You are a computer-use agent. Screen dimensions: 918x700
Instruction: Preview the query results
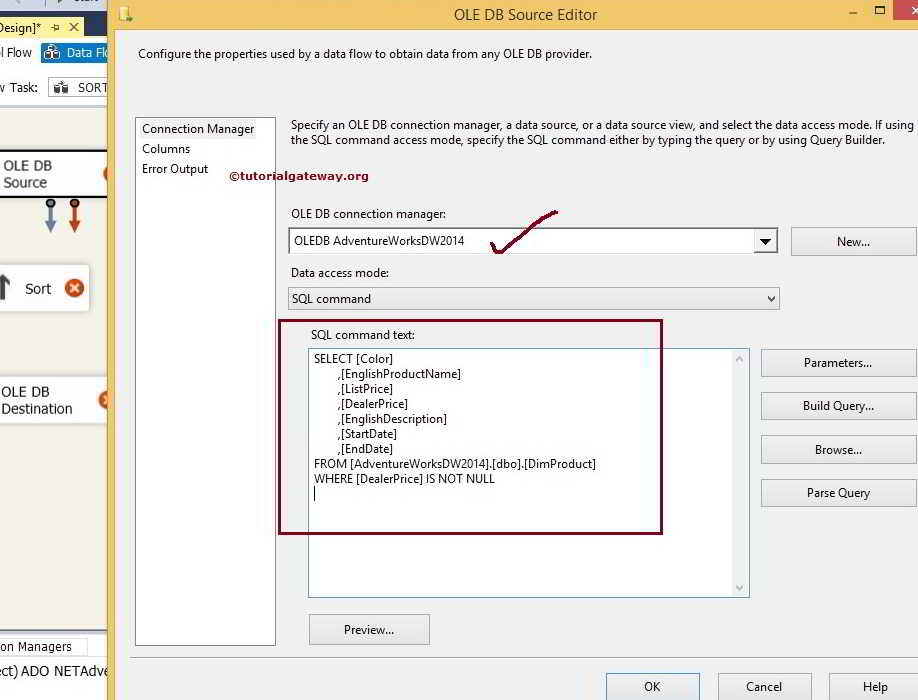click(369, 629)
